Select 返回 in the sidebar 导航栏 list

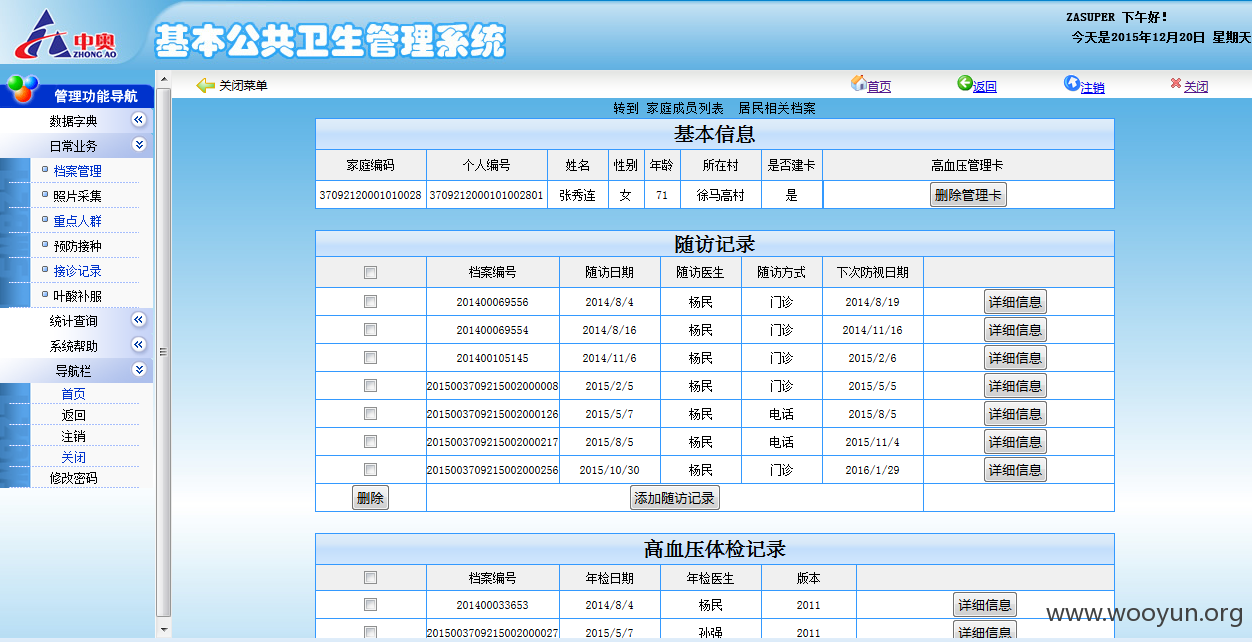pyautogui.click(x=74, y=415)
